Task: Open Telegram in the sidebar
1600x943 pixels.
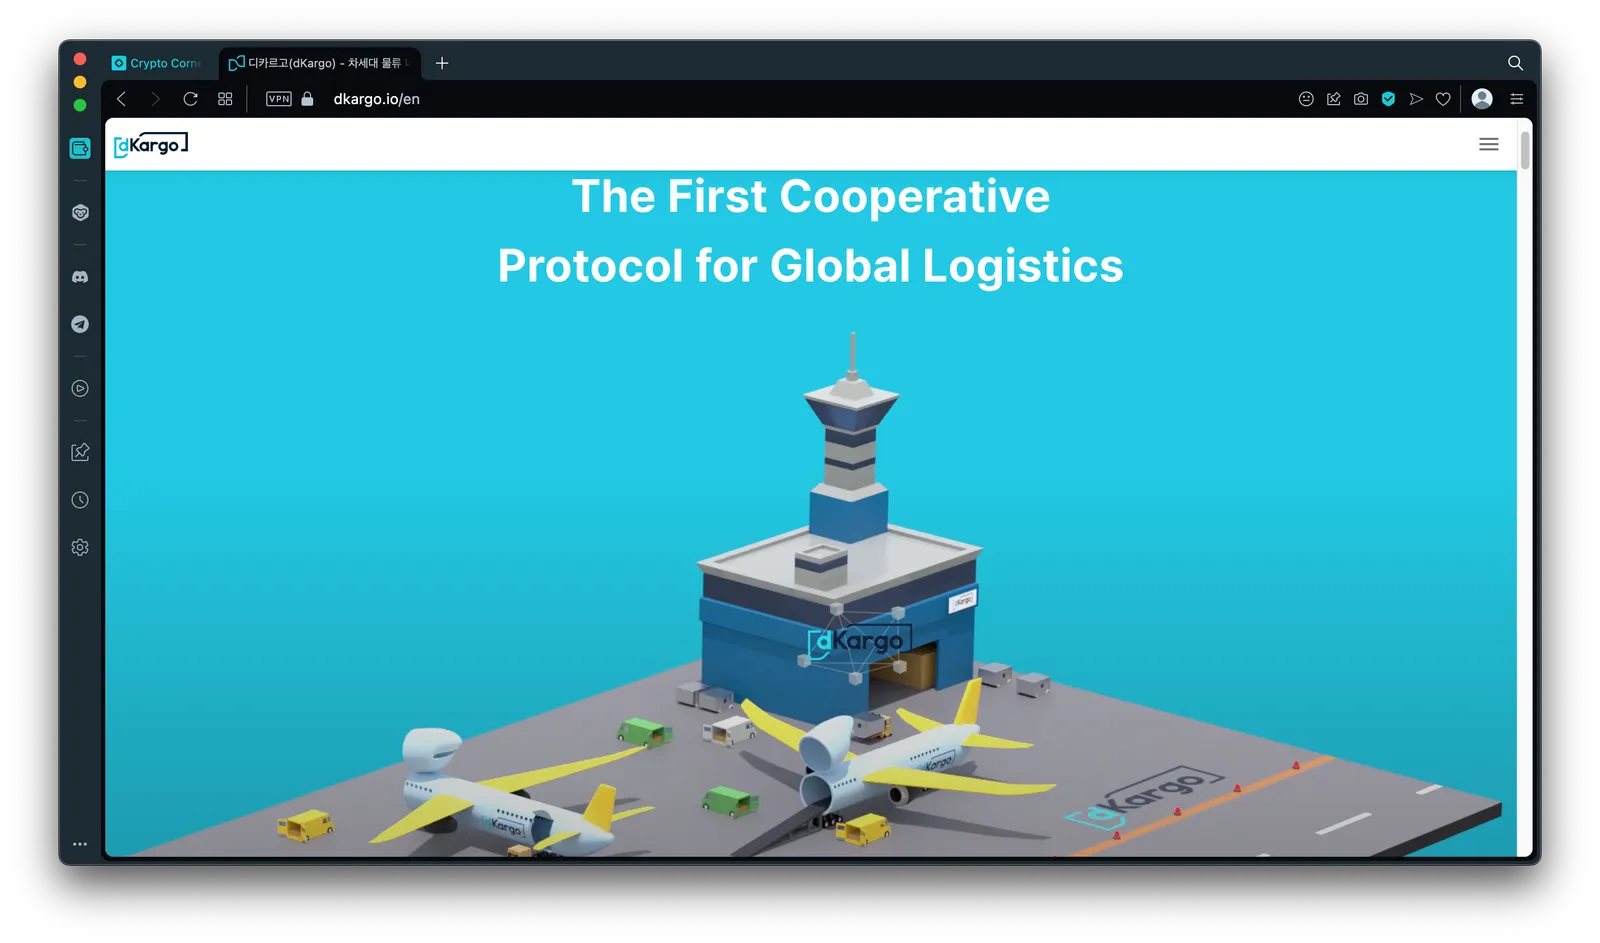Action: [x=80, y=324]
